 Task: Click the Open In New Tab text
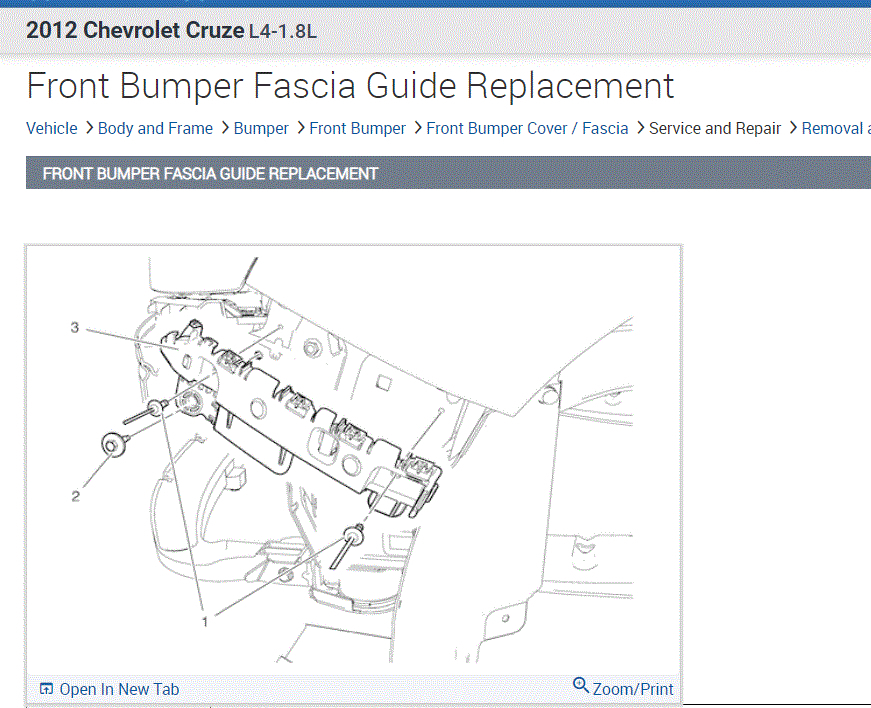pos(119,689)
